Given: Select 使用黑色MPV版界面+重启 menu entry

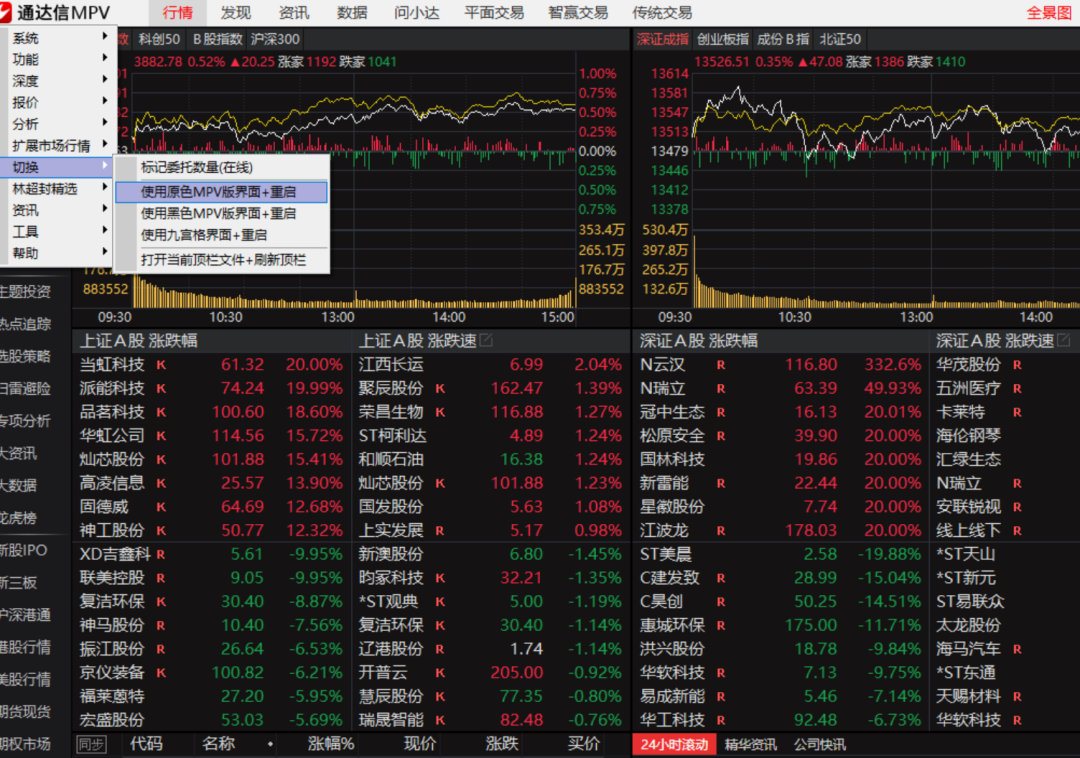Looking at the screenshot, I should click(x=218, y=213).
